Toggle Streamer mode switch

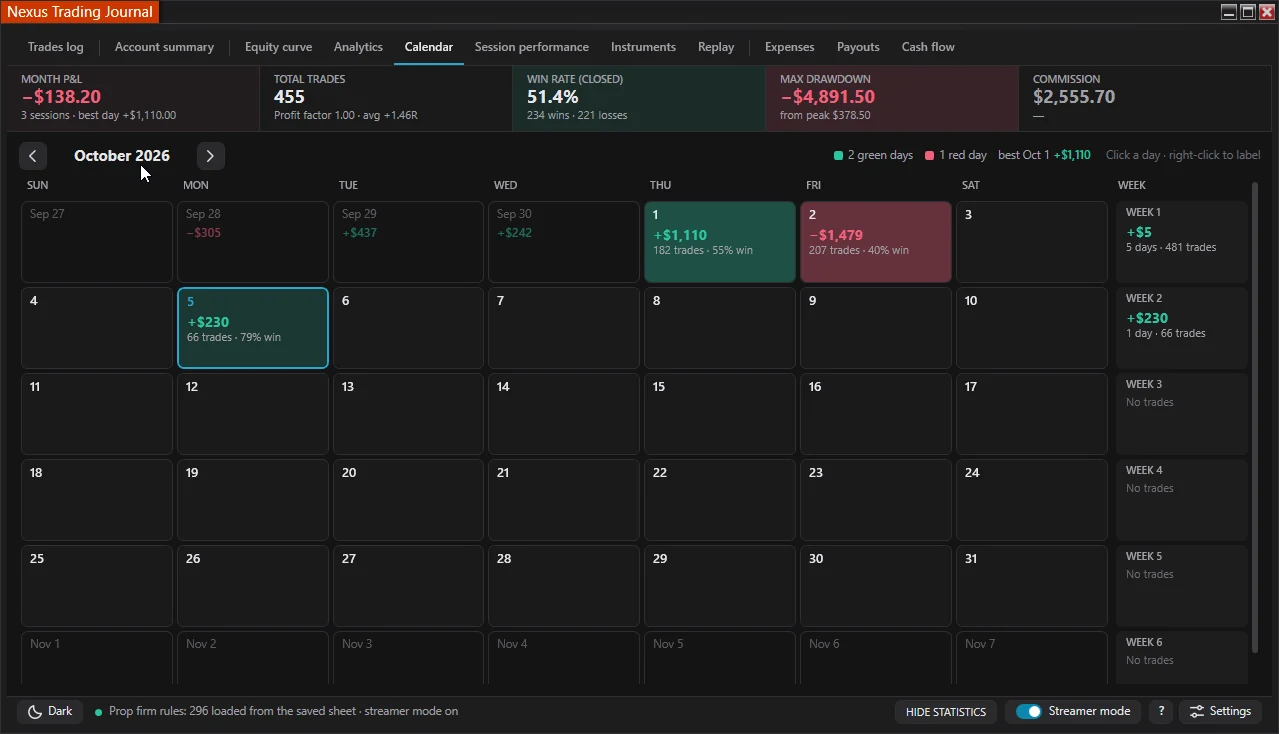point(1029,712)
